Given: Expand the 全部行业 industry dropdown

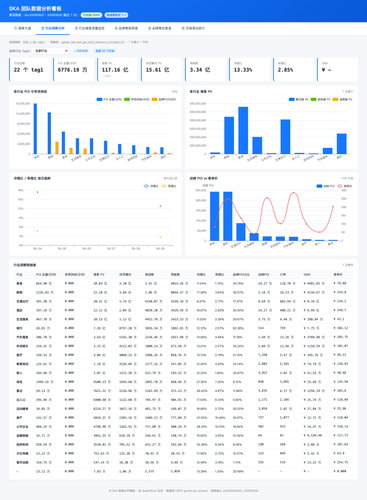Looking at the screenshot, I should click(51, 51).
